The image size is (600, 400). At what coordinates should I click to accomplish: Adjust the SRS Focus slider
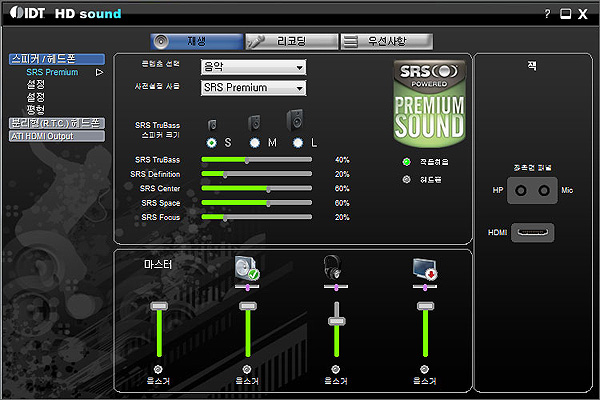click(256, 217)
